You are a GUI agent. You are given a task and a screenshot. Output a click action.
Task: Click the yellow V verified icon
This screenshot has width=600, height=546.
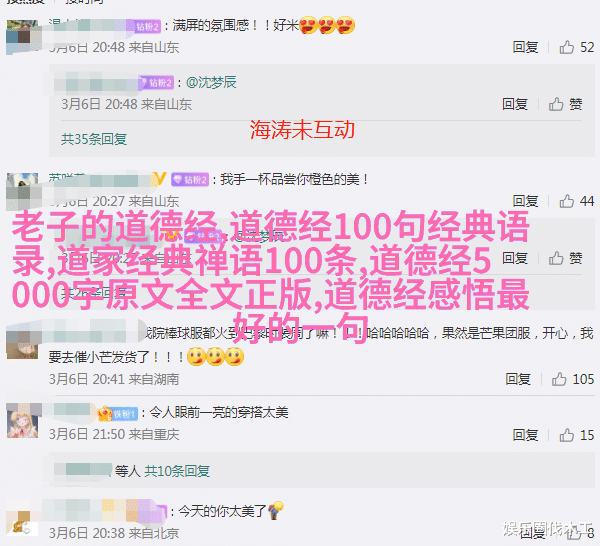160,179
